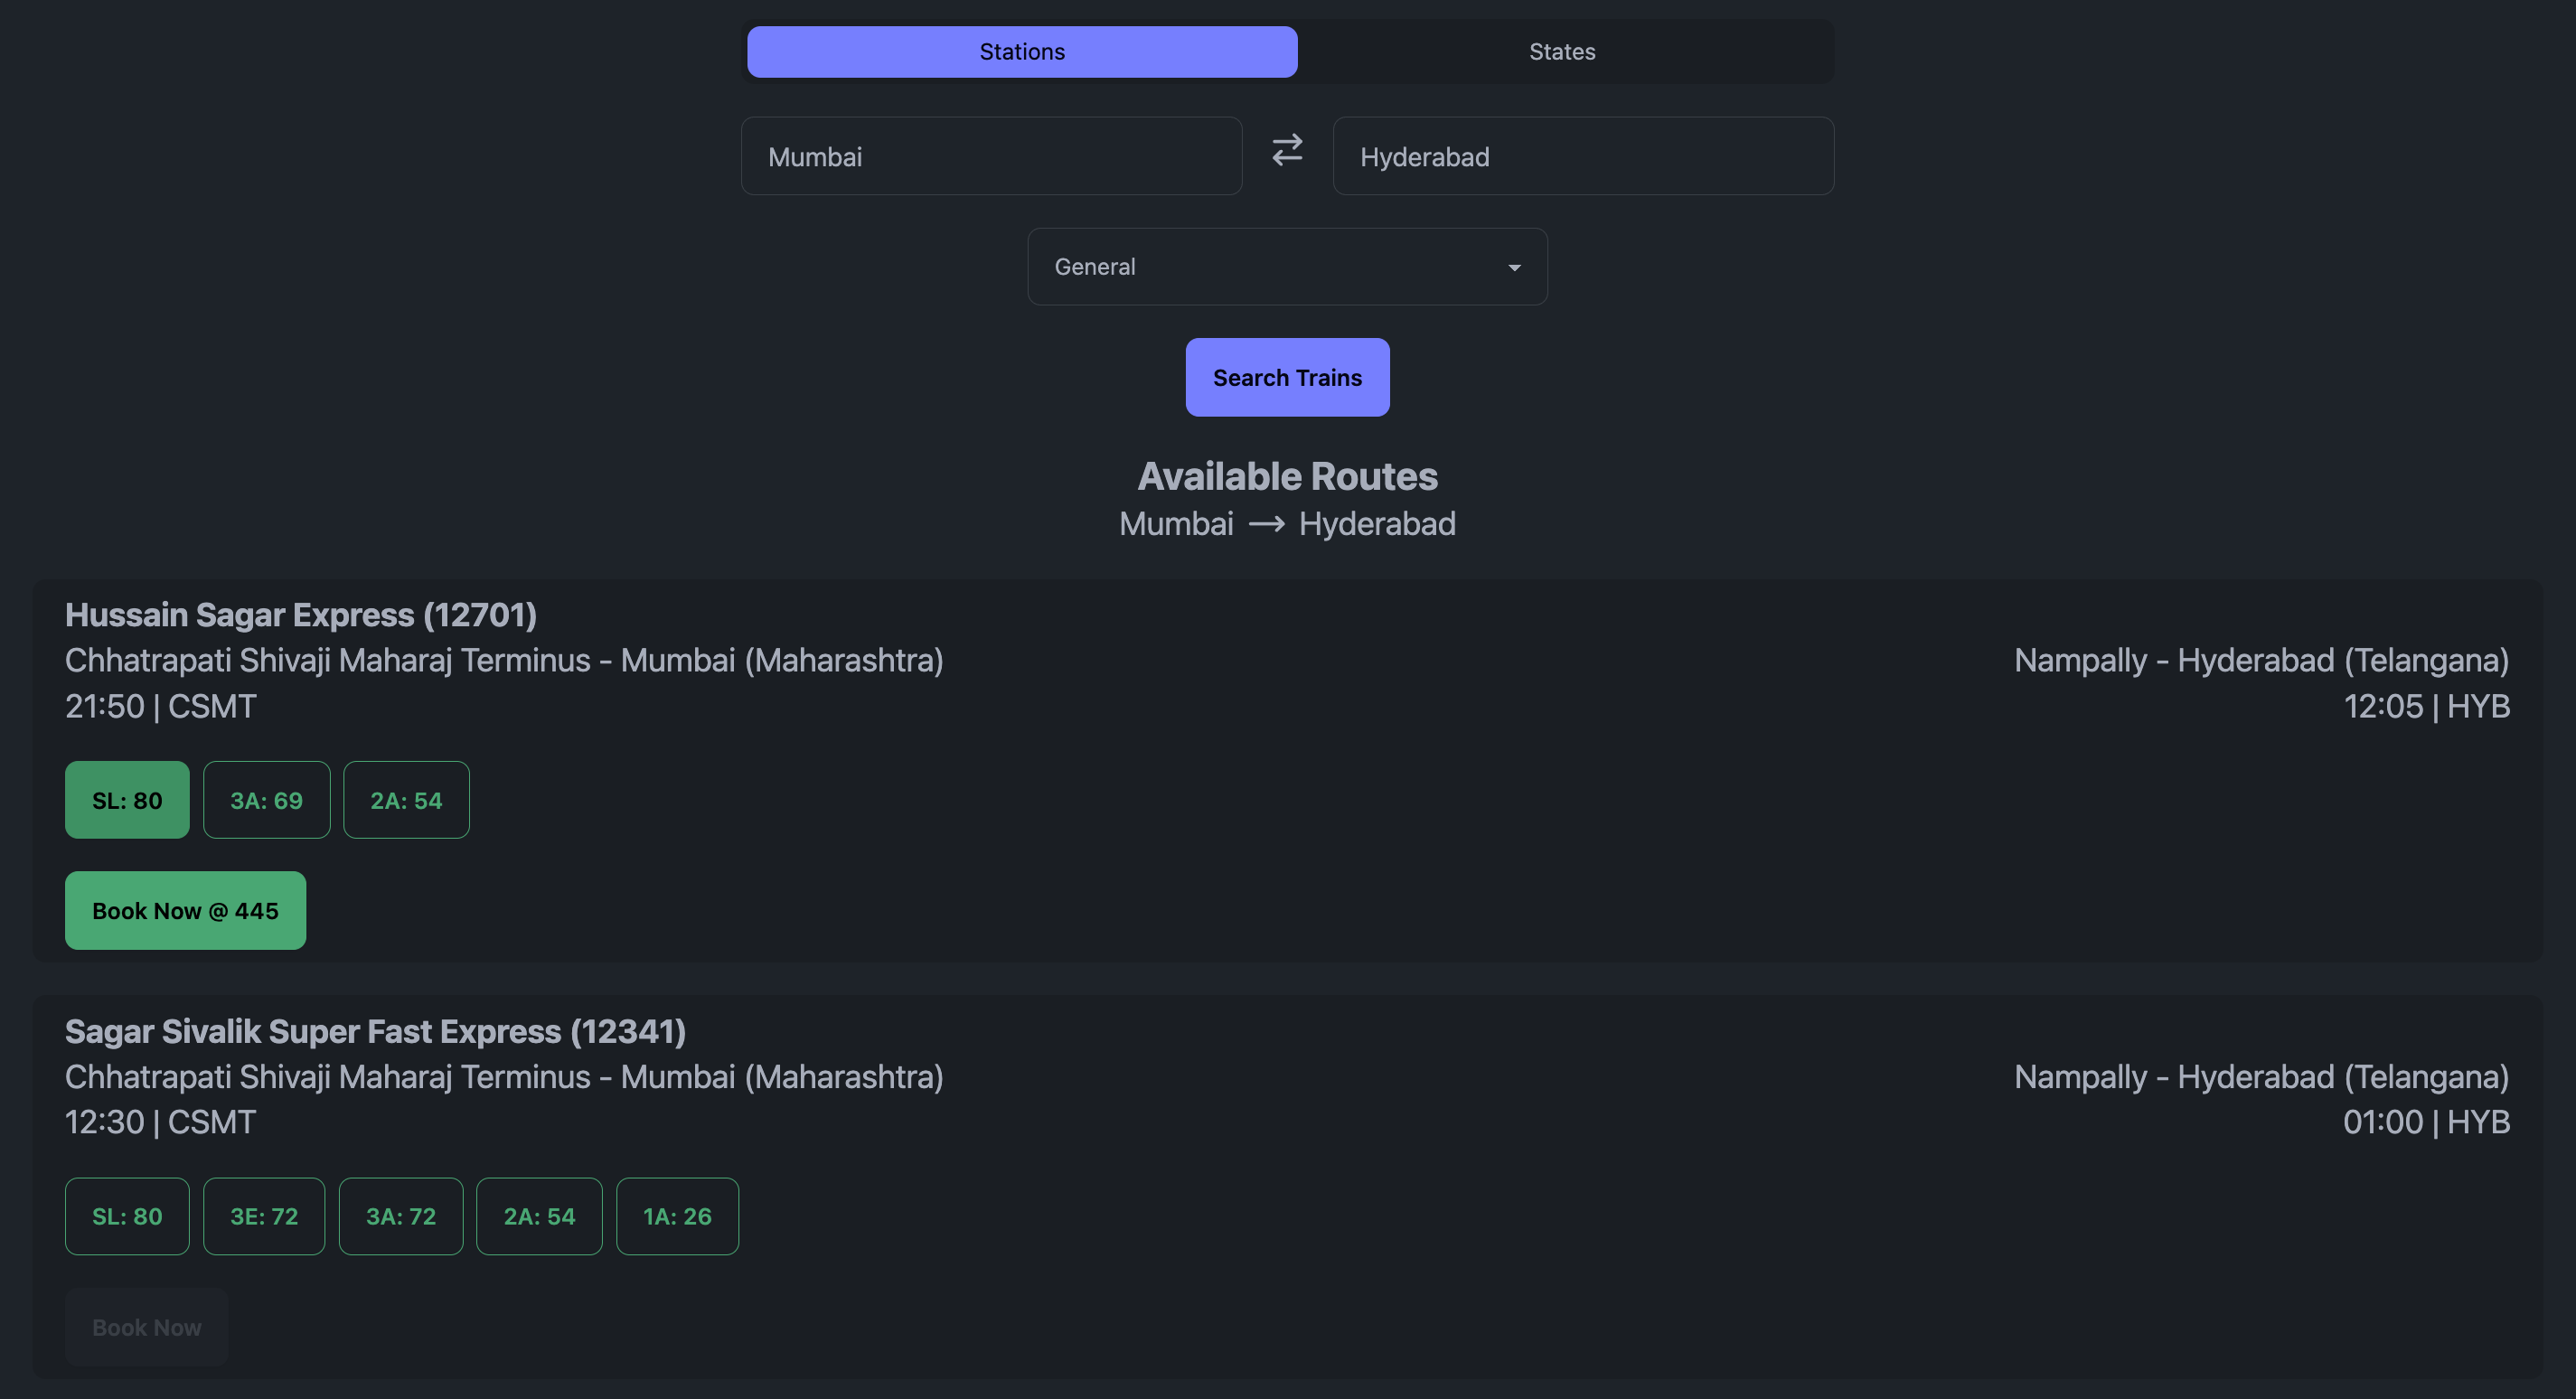Select 1A: 26 first class option
Image resolution: width=2576 pixels, height=1399 pixels.
point(677,1216)
